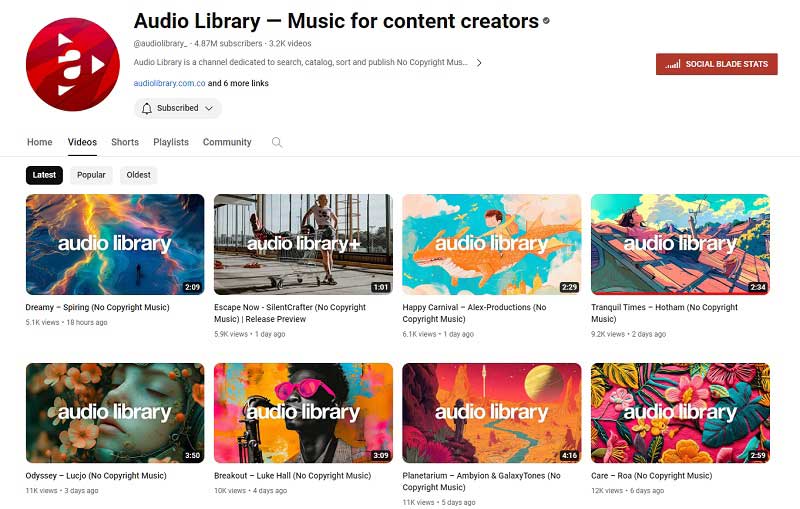
Task: Click the verified badge next to channel name
Action: [546, 21]
